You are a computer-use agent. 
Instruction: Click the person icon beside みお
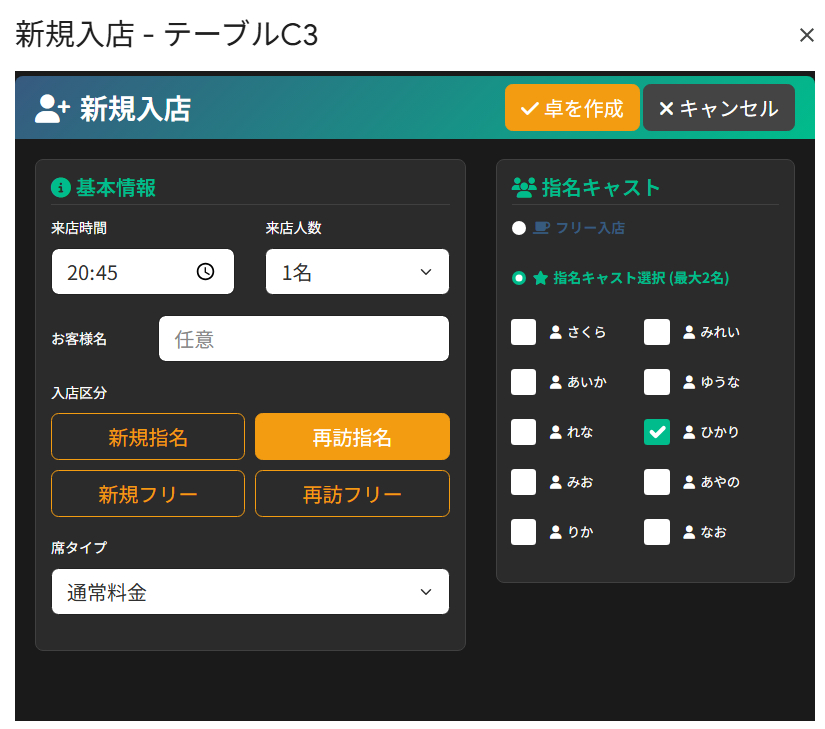(x=556, y=482)
